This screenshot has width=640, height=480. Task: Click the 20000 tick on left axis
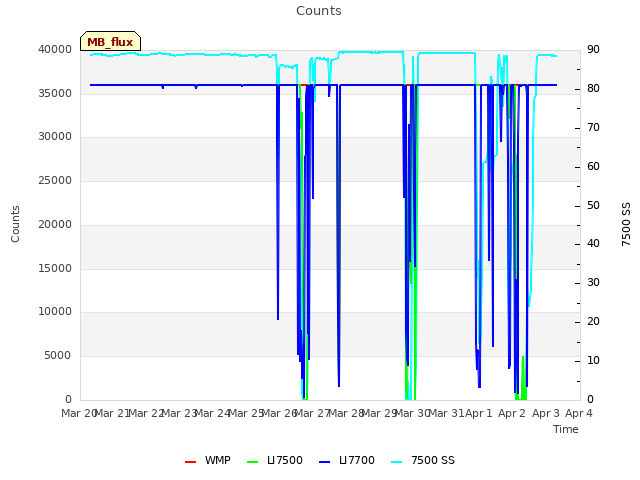point(55,224)
